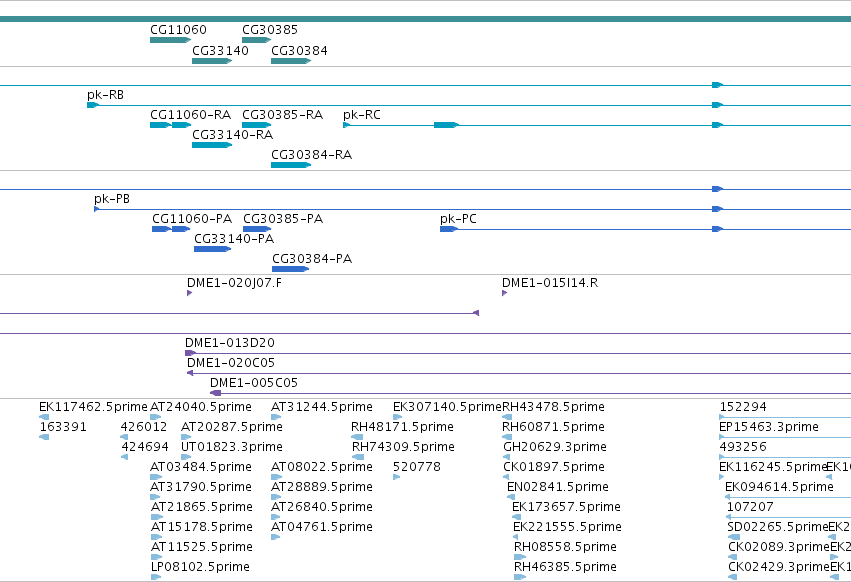Click the EN02841.5prime EST
The image size is (851, 582).
pos(511,498)
